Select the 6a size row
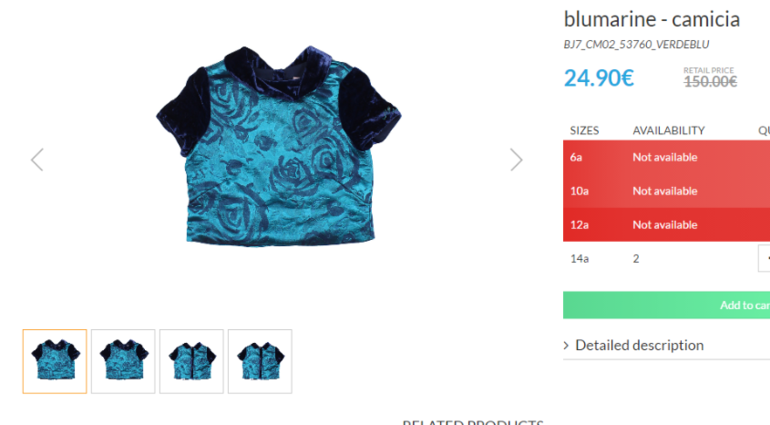Image resolution: width=770 pixels, height=425 pixels. pyautogui.click(x=666, y=157)
